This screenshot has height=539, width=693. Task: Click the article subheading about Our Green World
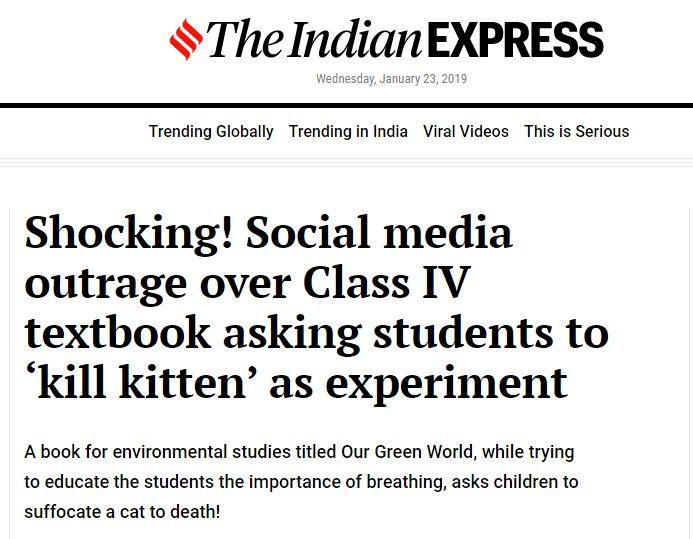tap(301, 482)
